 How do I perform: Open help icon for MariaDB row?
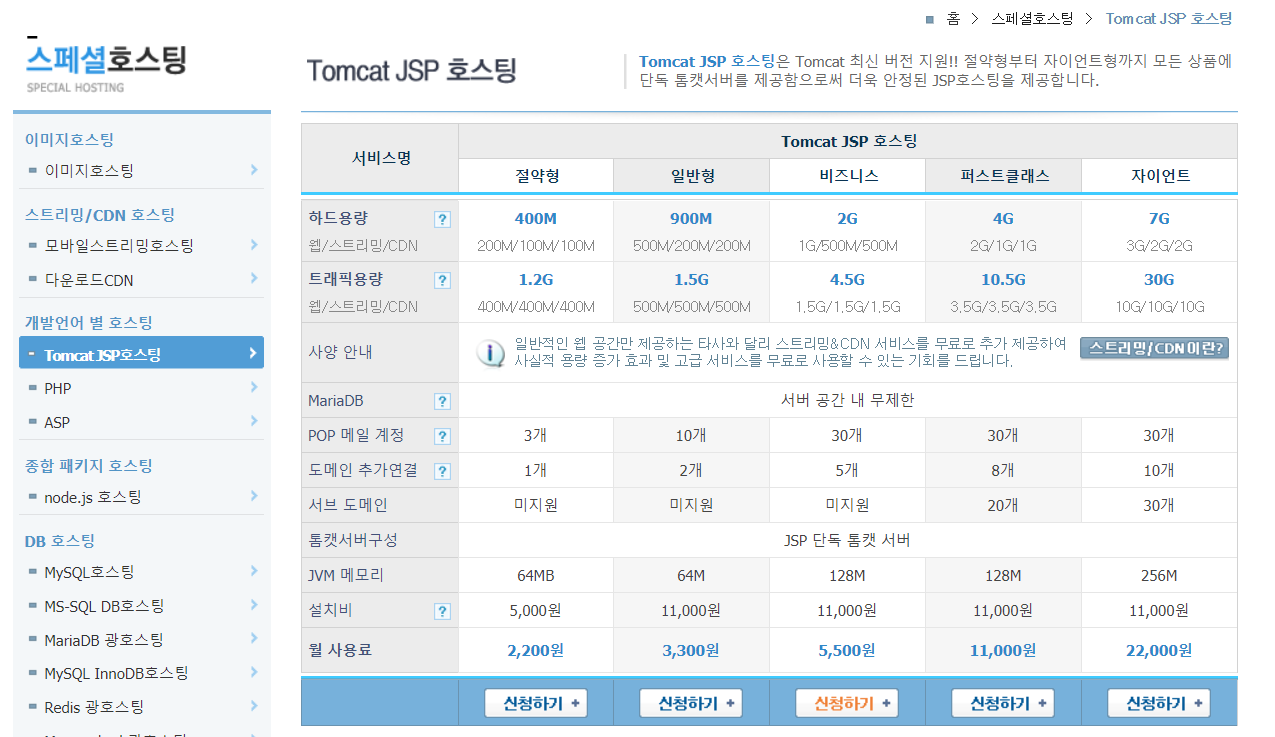point(442,401)
